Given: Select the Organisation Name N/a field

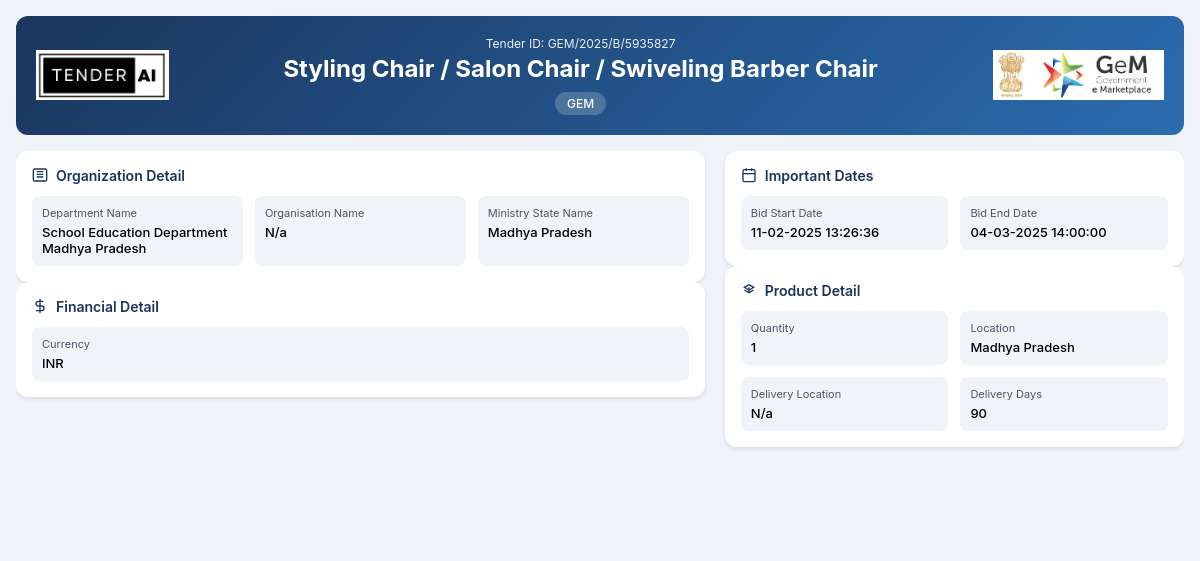Looking at the screenshot, I should click(360, 231).
